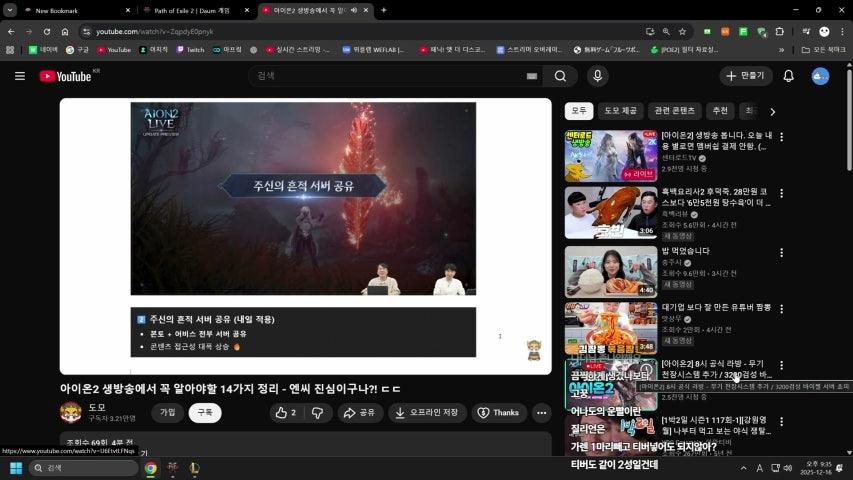Open options menu for 흑백요리사2 video
Image resolution: width=853 pixels, height=480 pixels.
pos(781,195)
